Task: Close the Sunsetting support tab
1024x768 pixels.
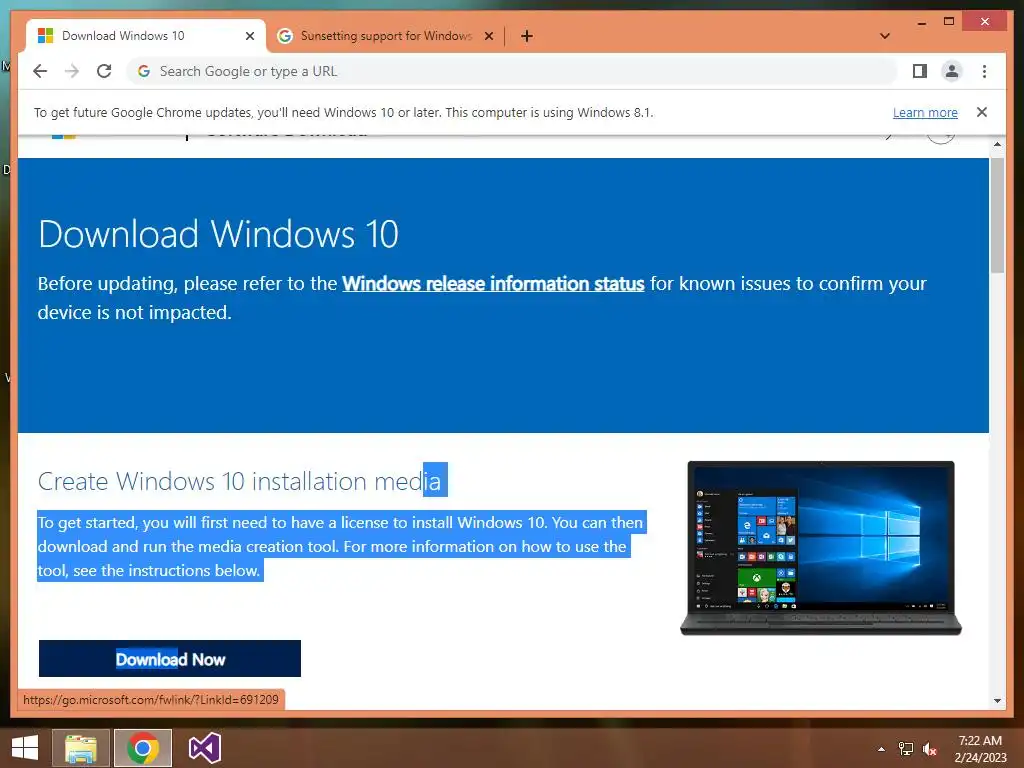Action: click(x=488, y=36)
